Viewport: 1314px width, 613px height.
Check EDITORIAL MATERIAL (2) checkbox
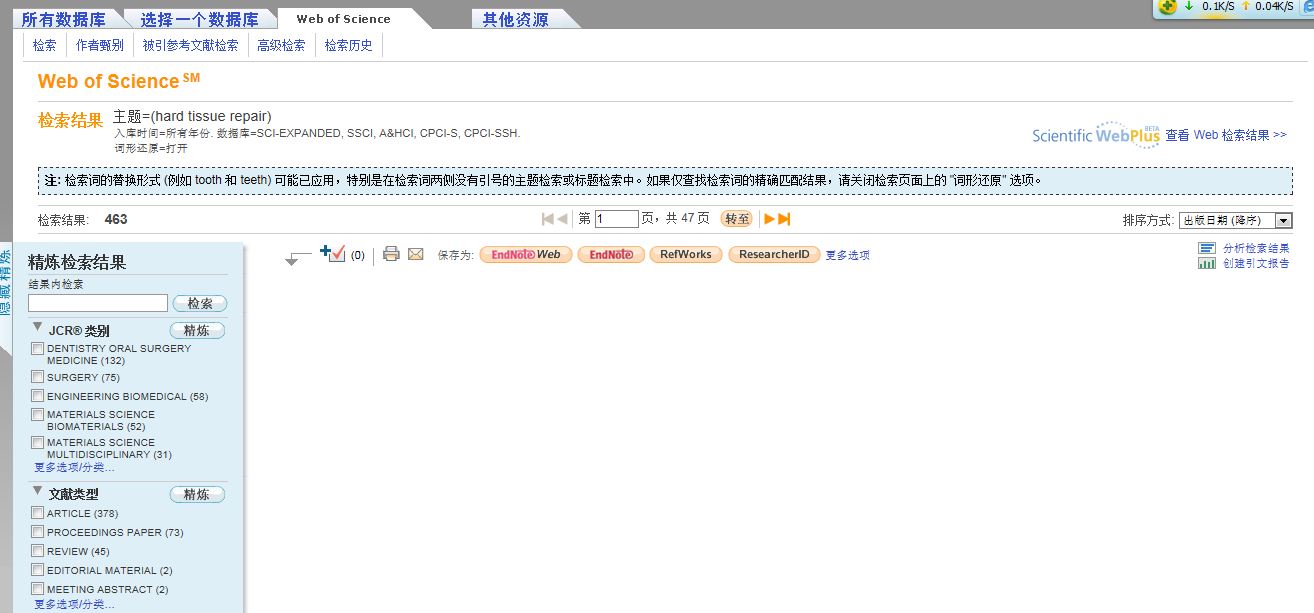pos(37,570)
